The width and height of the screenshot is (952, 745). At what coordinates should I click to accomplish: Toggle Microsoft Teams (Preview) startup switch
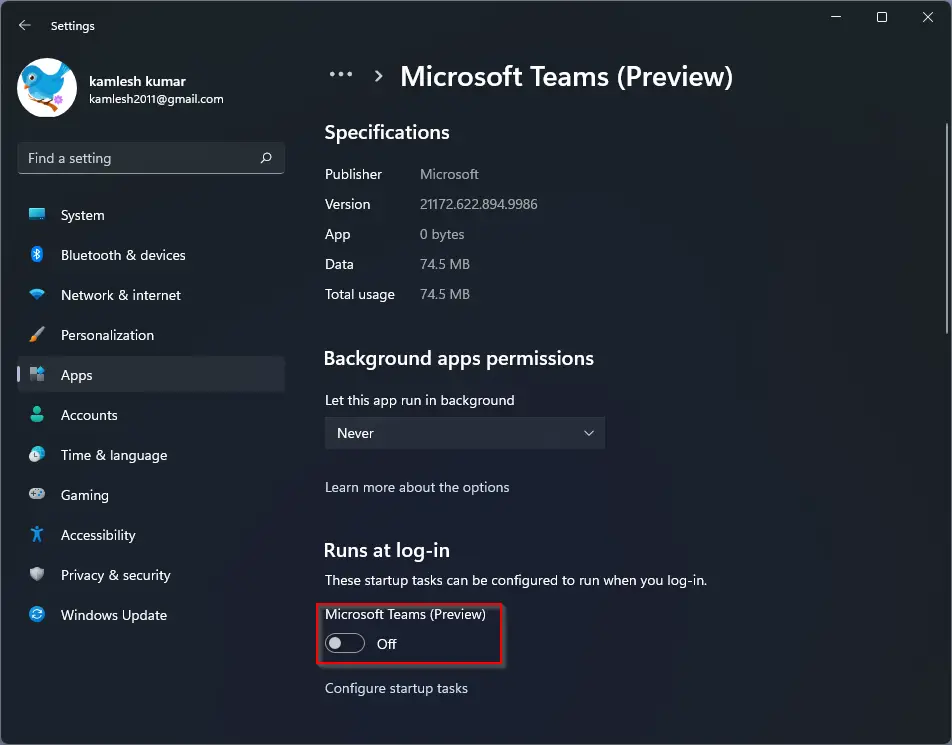pos(345,643)
